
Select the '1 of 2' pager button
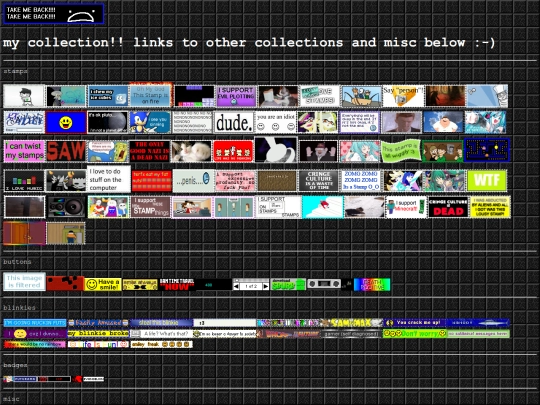coord(251,285)
